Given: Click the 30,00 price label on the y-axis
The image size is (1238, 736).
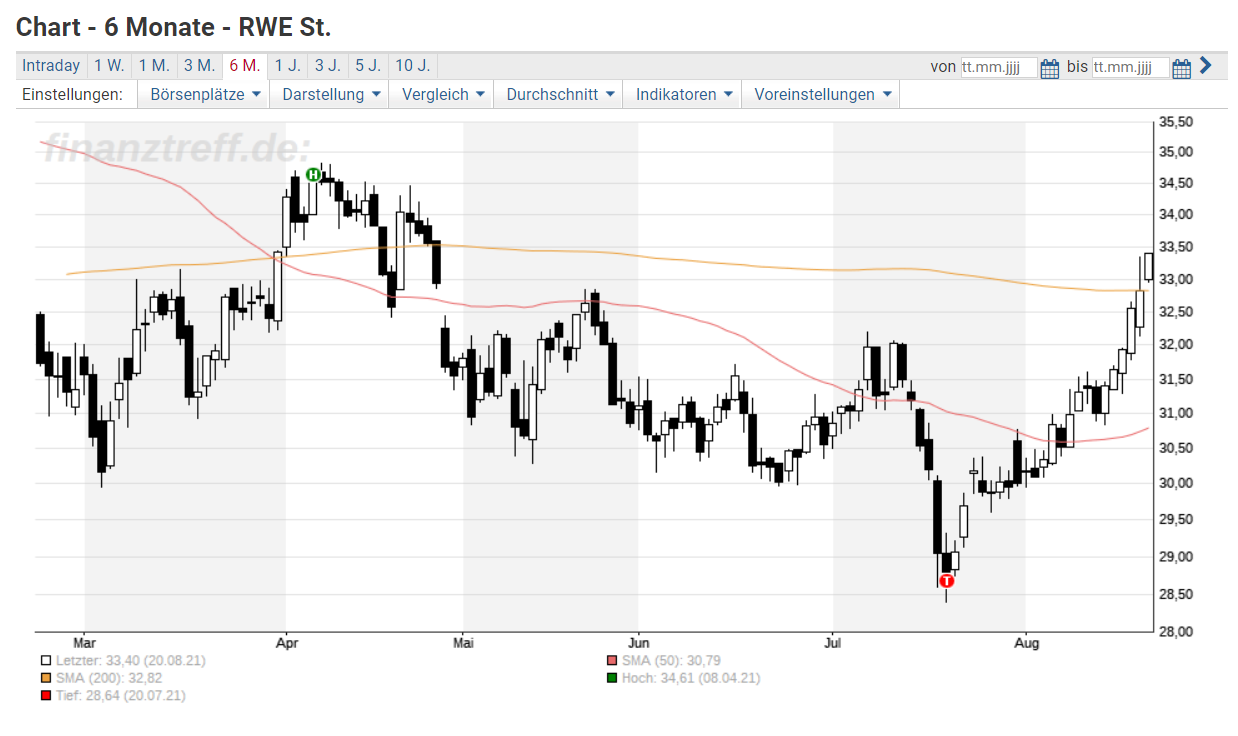Looking at the screenshot, I should (1176, 483).
